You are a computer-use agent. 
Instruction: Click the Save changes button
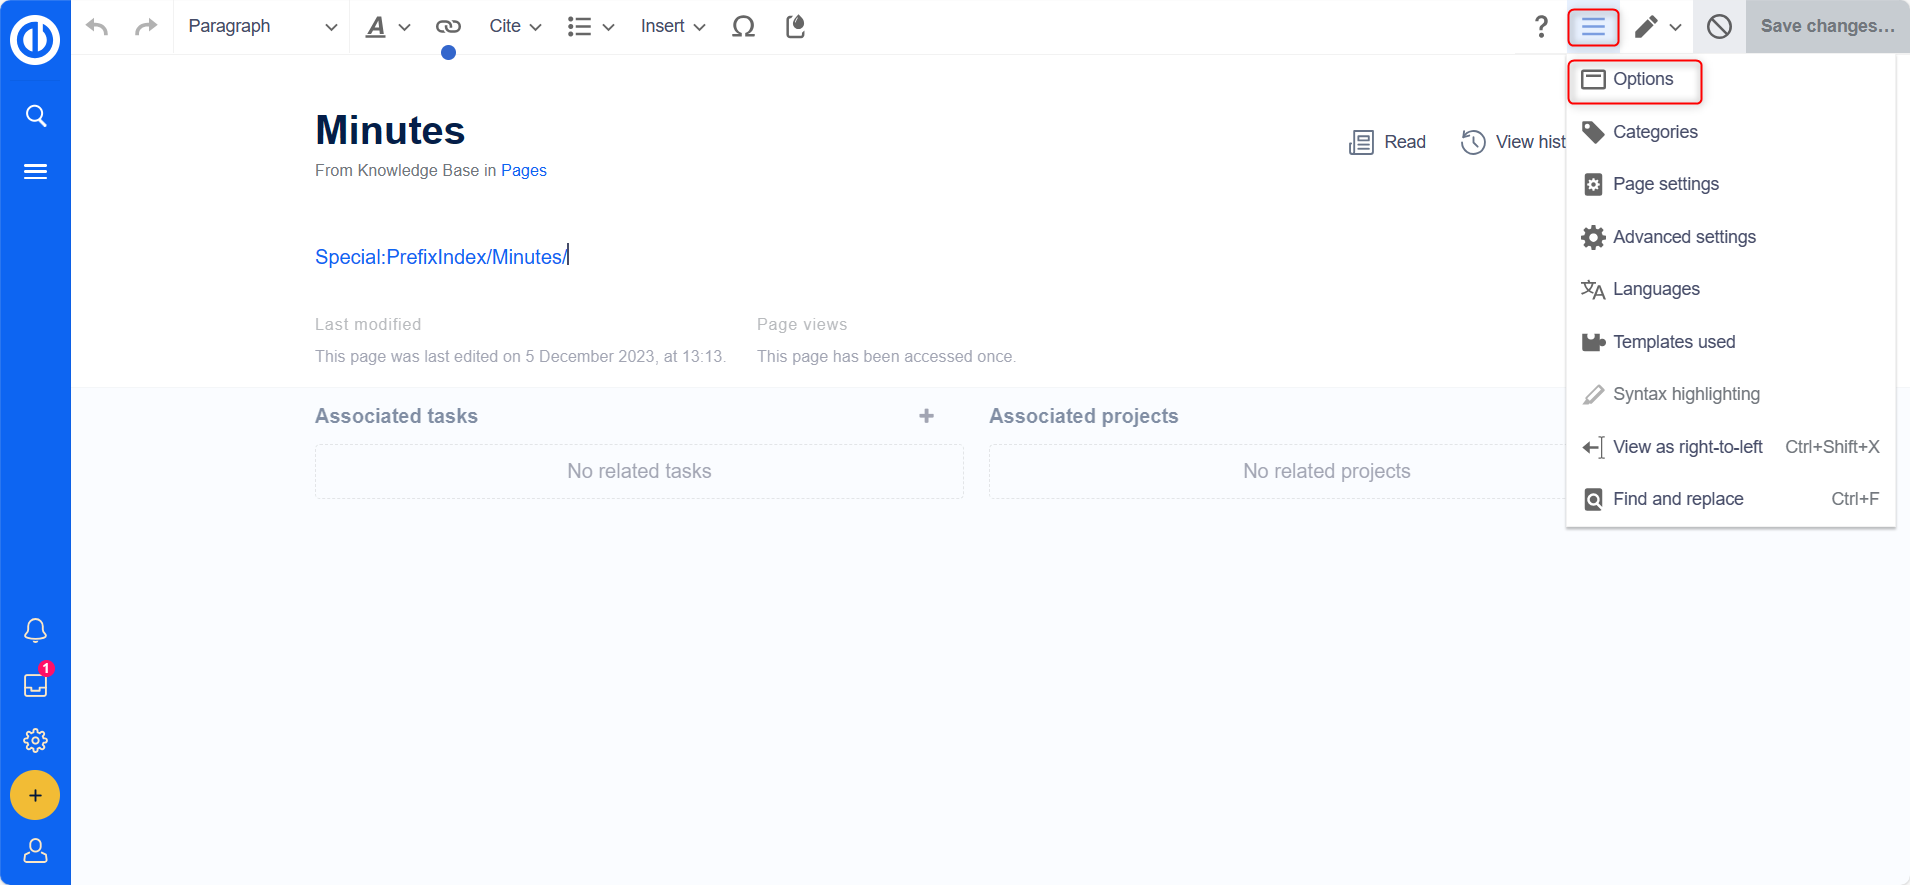pyautogui.click(x=1826, y=27)
